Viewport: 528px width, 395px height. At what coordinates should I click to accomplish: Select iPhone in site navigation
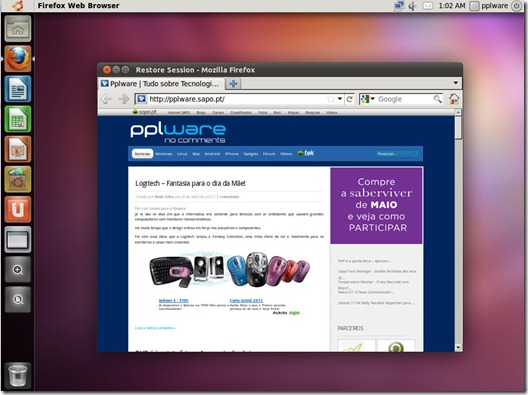click(232, 154)
